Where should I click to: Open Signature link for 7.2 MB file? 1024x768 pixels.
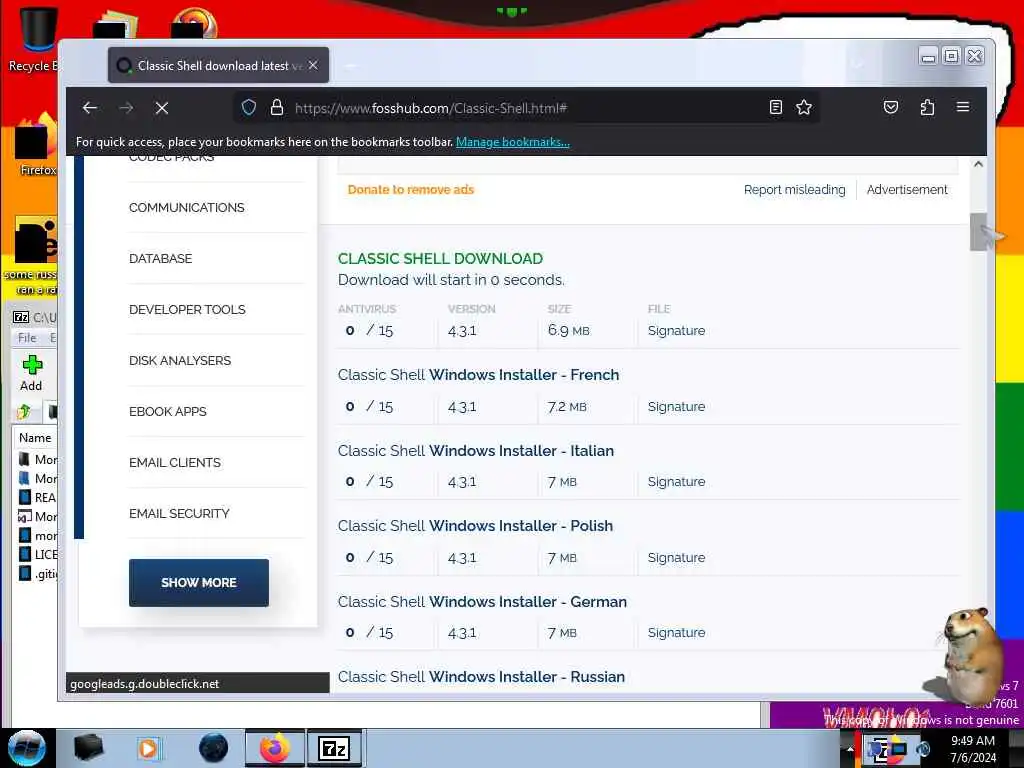coord(676,406)
